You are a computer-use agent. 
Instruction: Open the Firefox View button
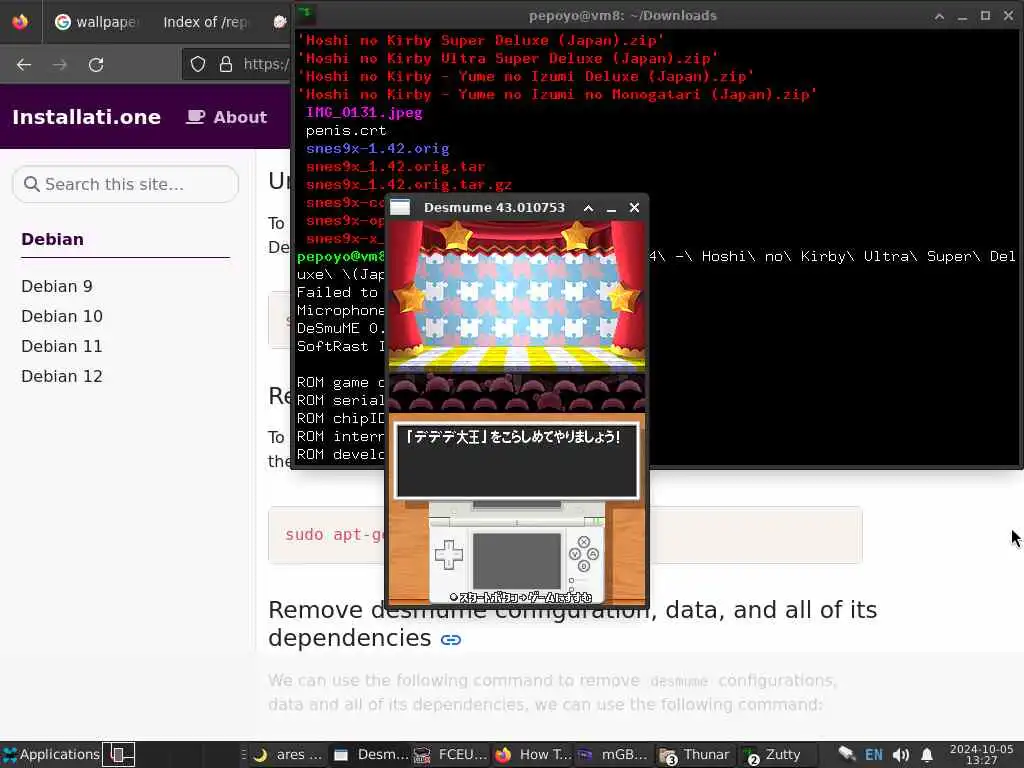point(20,22)
